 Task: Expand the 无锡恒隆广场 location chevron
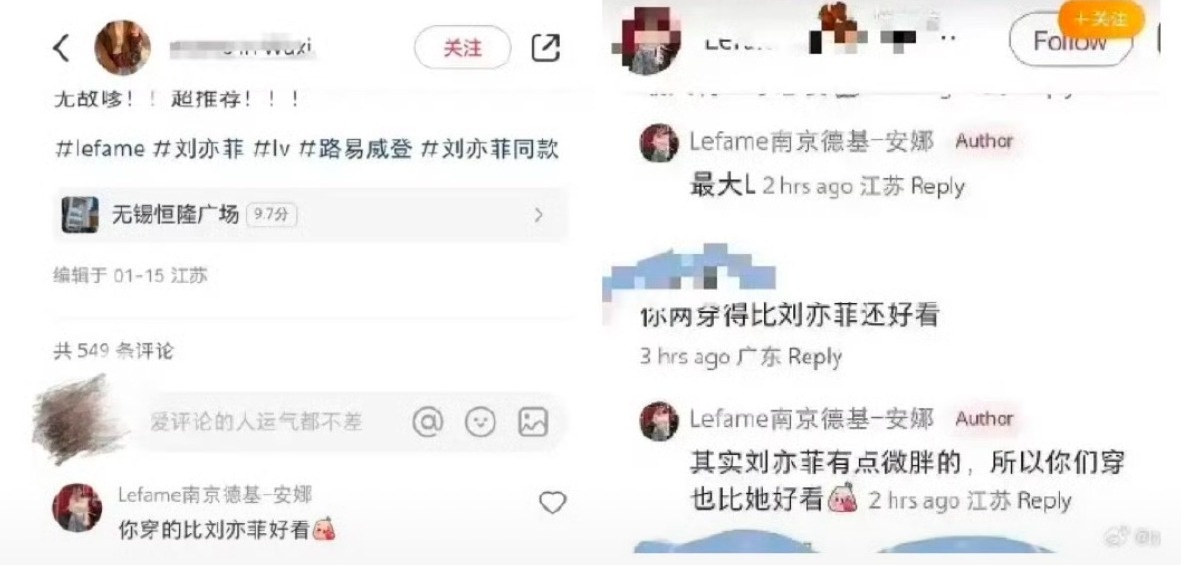coord(538,215)
